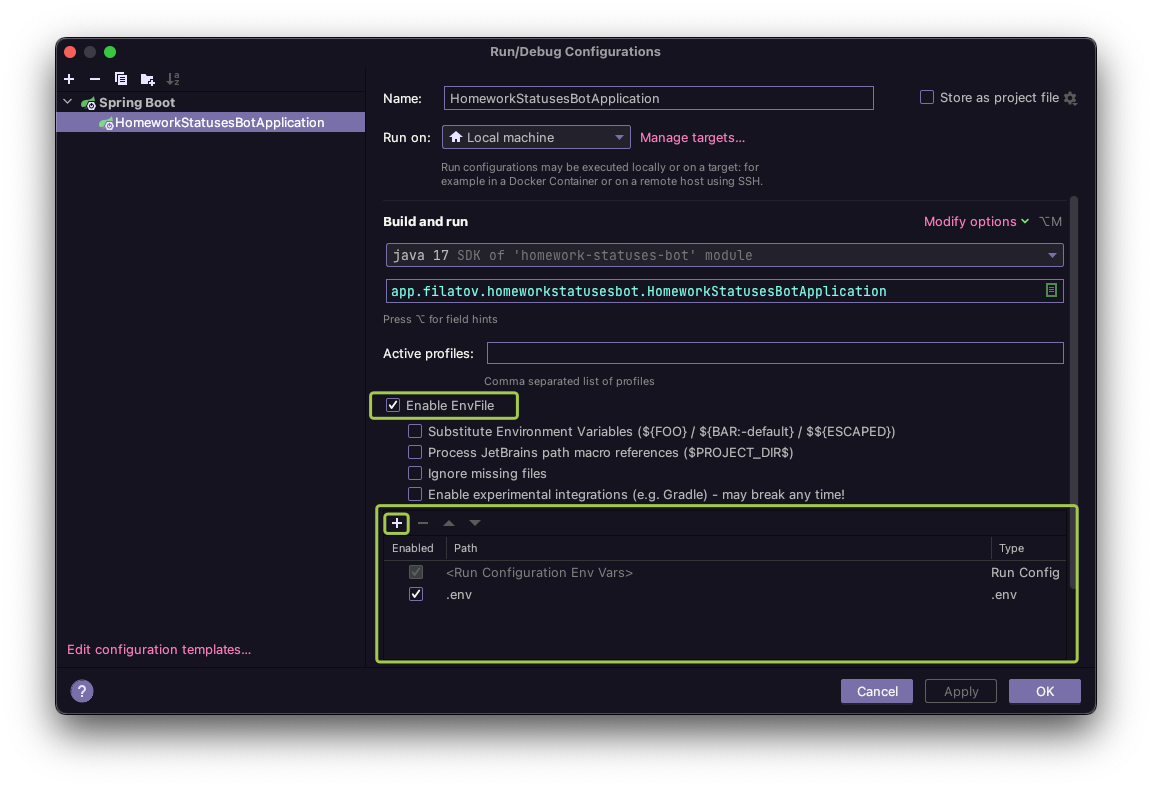Add new configuration with plus icon
This screenshot has height=788, width=1152.
[69, 79]
